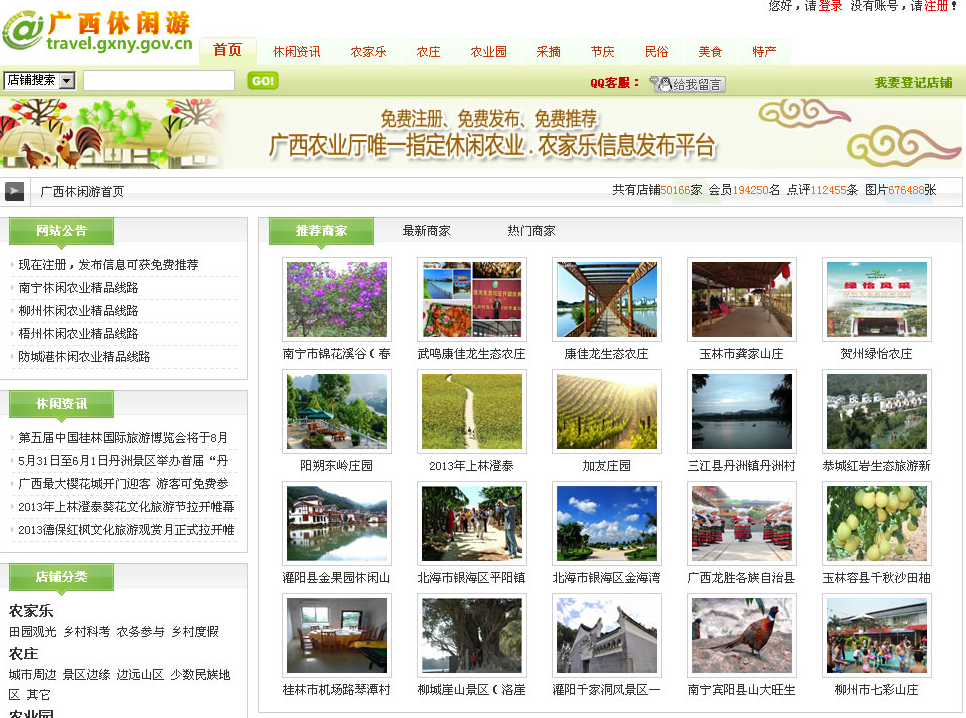The width and height of the screenshot is (966, 718).
Task: Open the 康佳龙生态农庄 corridor thumbnail
Action: click(x=607, y=300)
